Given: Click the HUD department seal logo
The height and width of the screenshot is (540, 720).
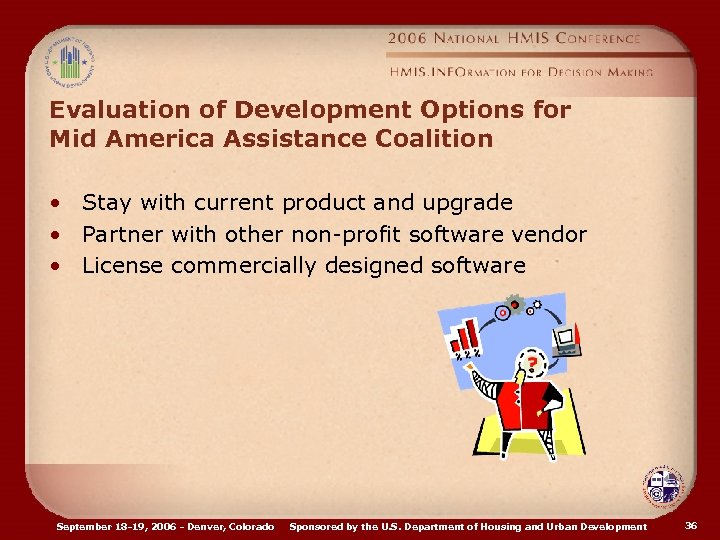Looking at the screenshot, I should point(70,62).
